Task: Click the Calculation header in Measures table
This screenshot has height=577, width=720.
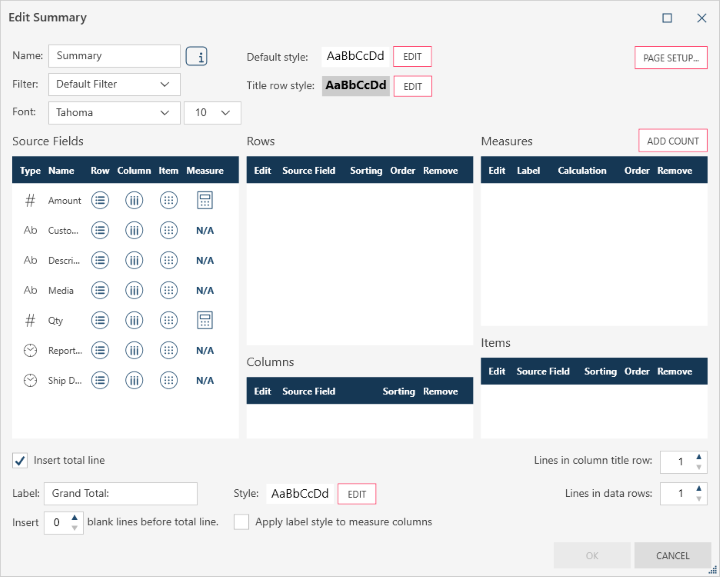Action: pos(582,171)
